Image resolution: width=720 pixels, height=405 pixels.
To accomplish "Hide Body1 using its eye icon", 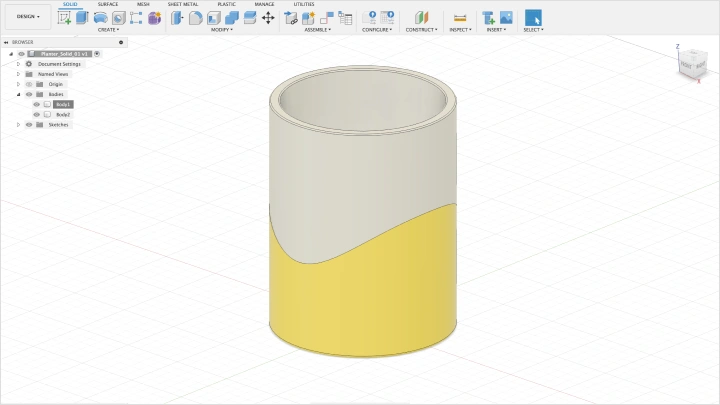I will [x=37, y=104].
